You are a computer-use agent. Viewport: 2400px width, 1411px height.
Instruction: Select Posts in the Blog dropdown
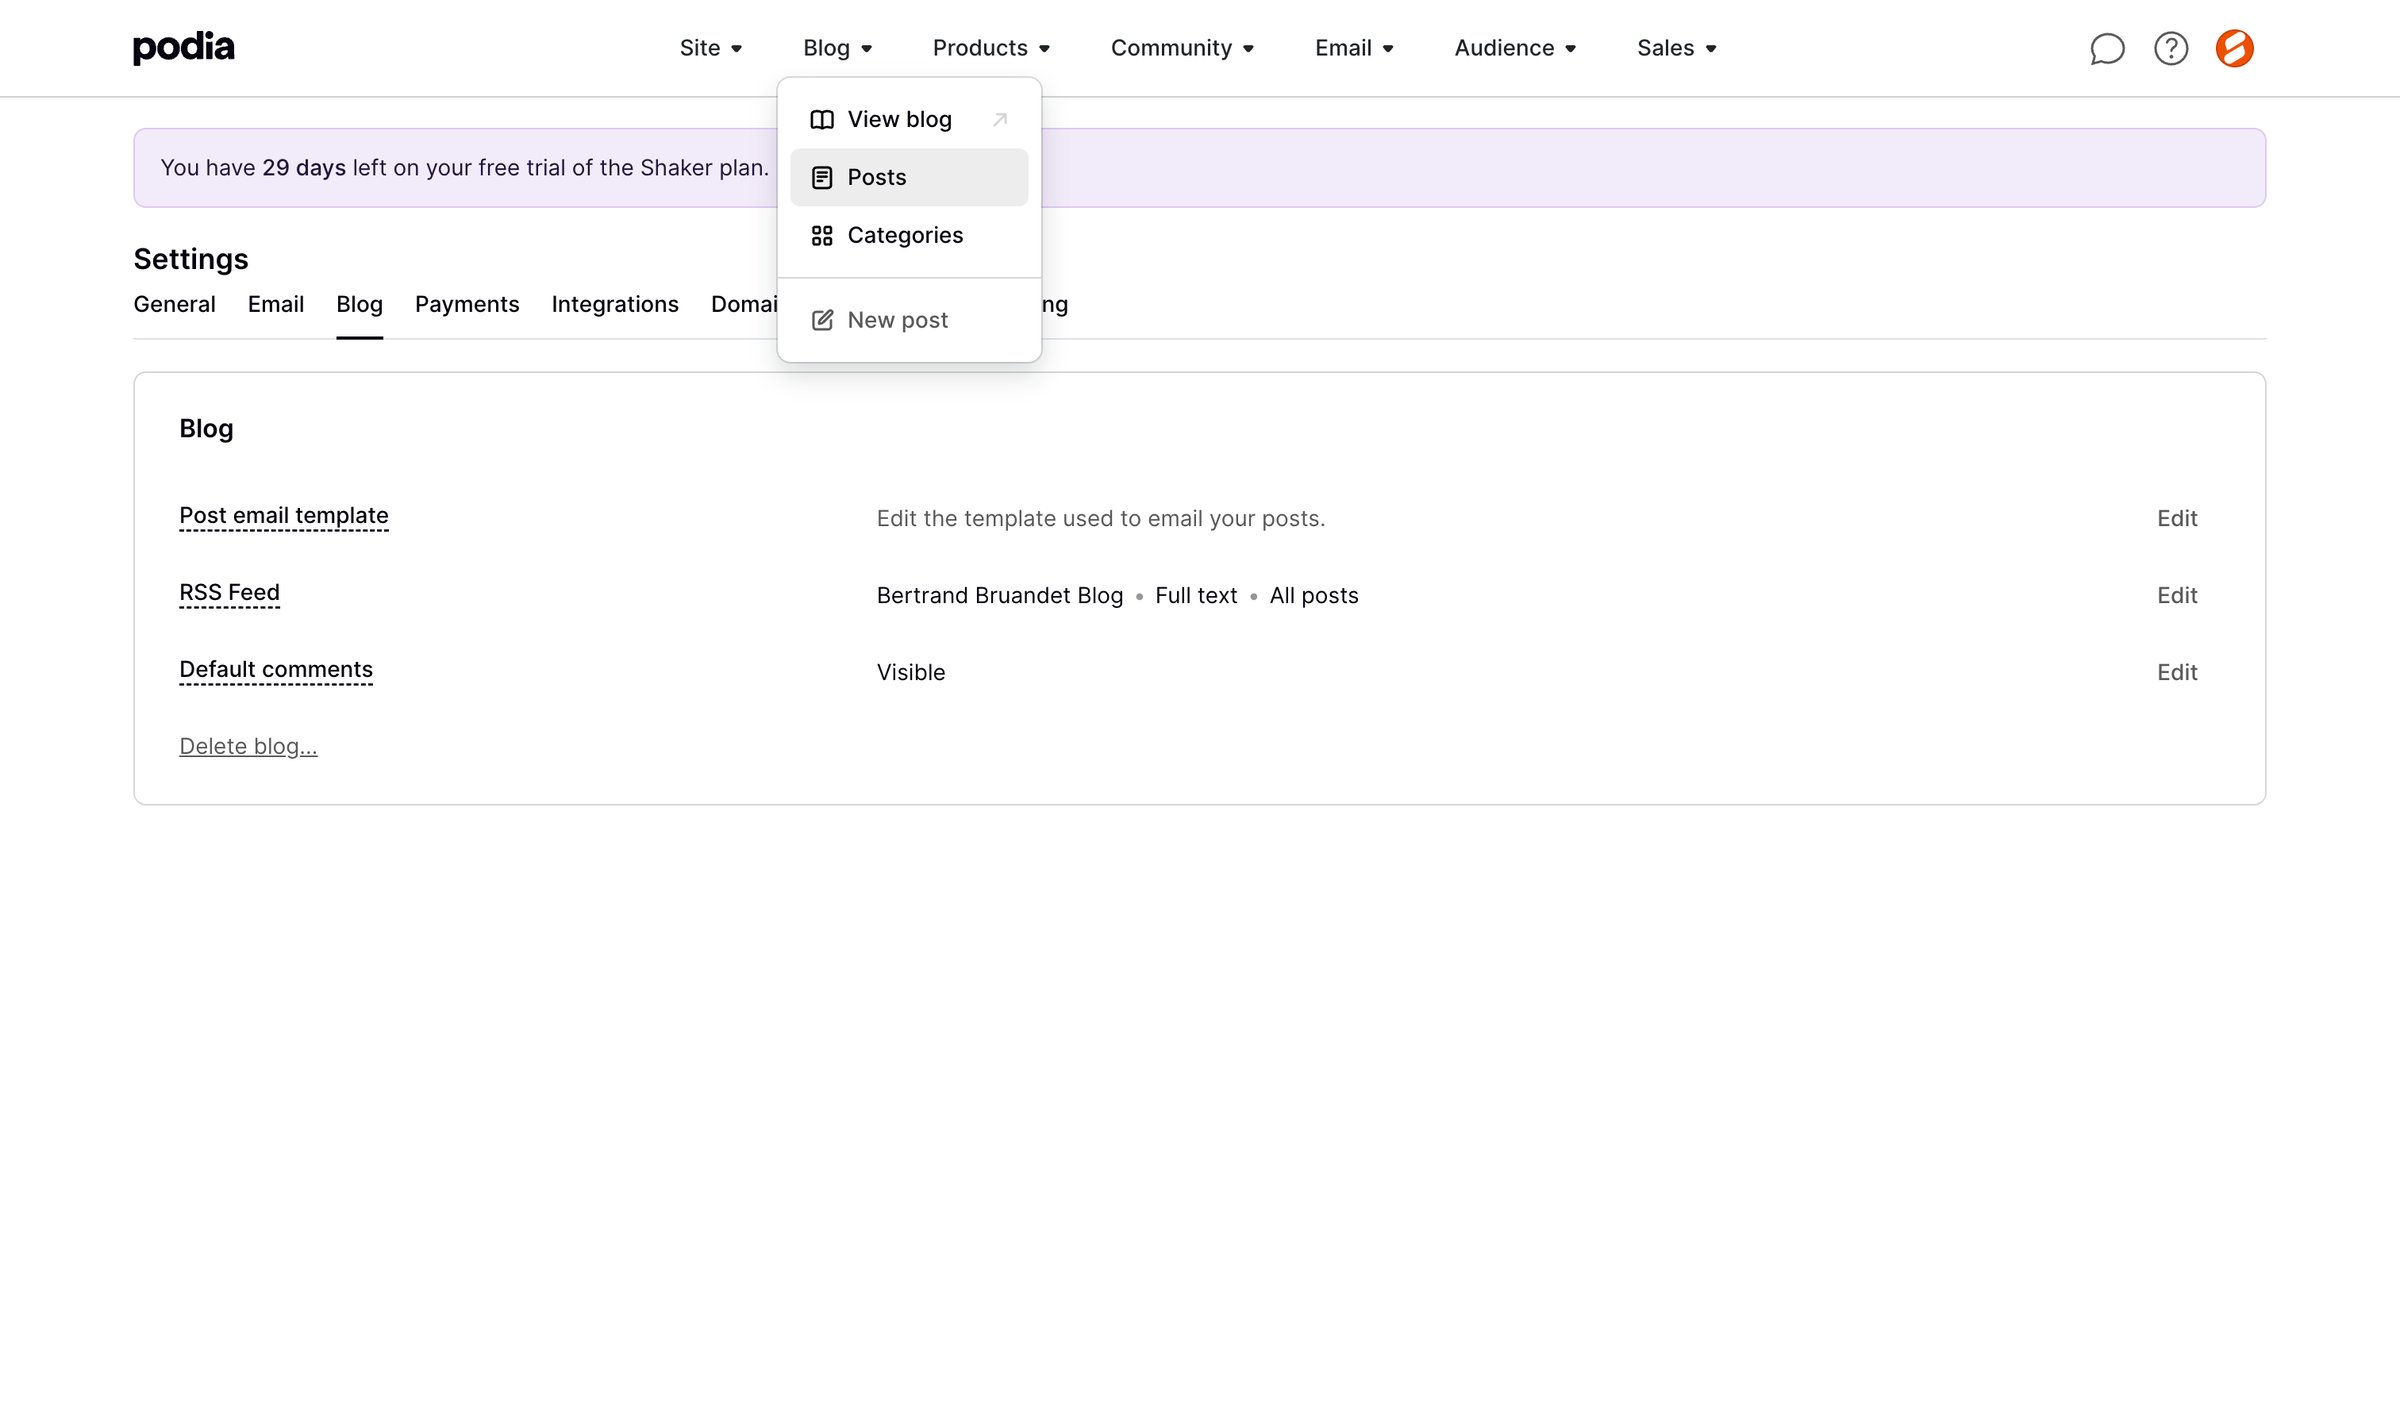pos(909,178)
